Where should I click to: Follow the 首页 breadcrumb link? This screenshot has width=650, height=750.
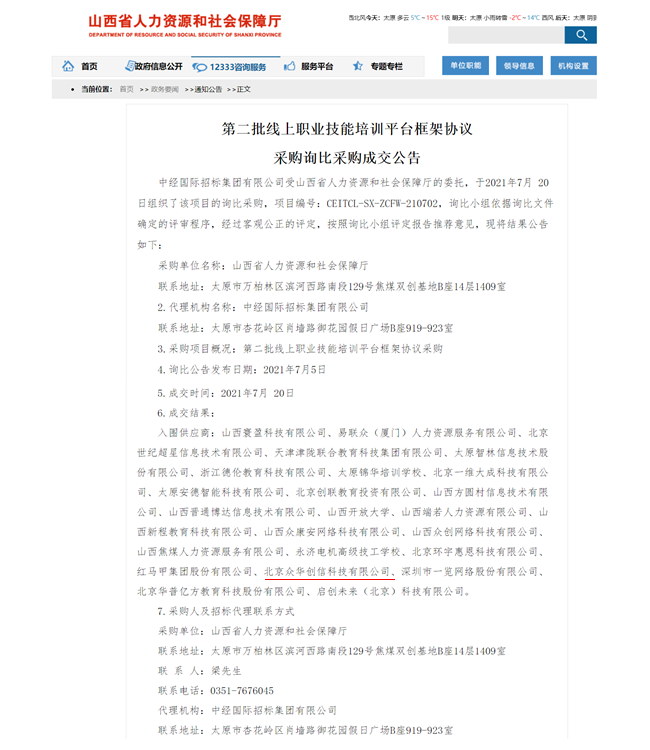tap(127, 89)
